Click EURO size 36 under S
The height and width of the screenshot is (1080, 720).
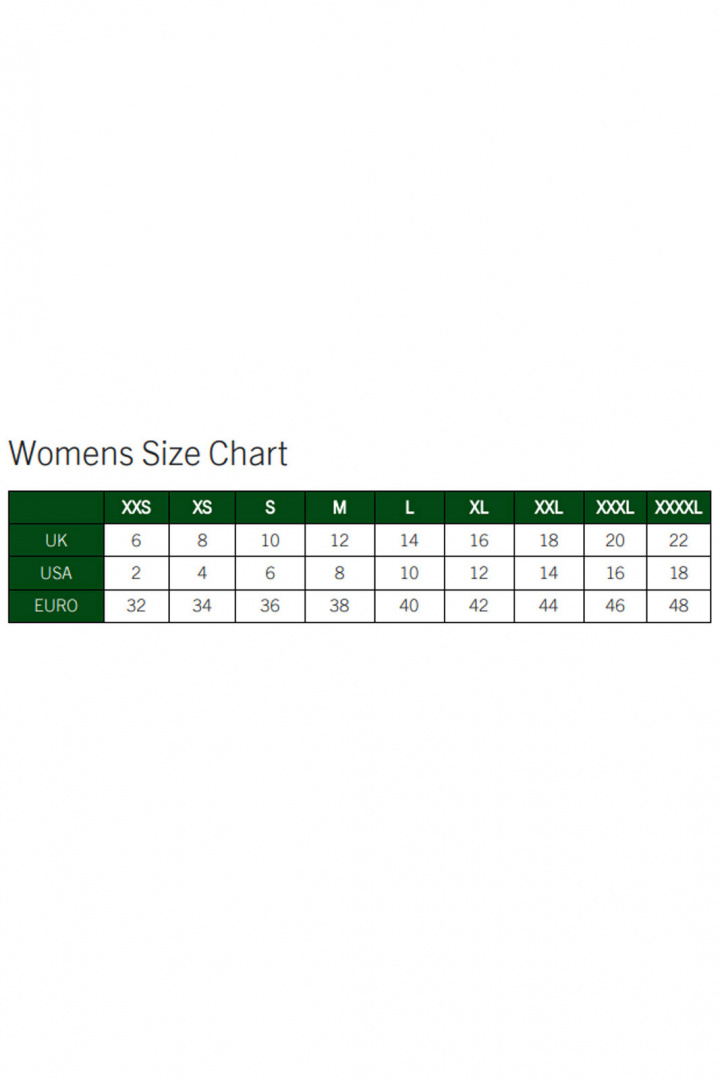pos(270,606)
